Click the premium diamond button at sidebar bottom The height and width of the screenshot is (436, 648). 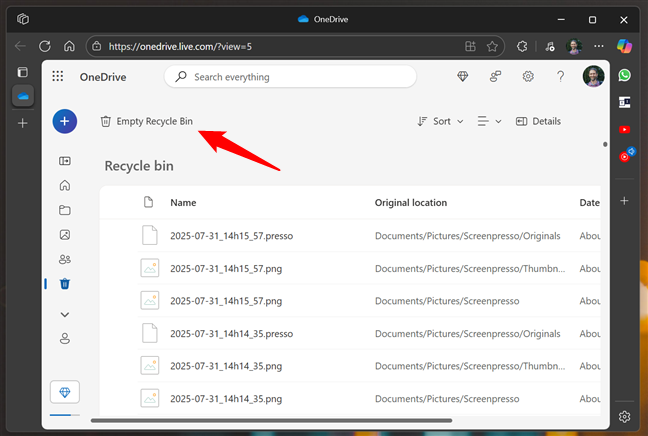click(x=65, y=392)
